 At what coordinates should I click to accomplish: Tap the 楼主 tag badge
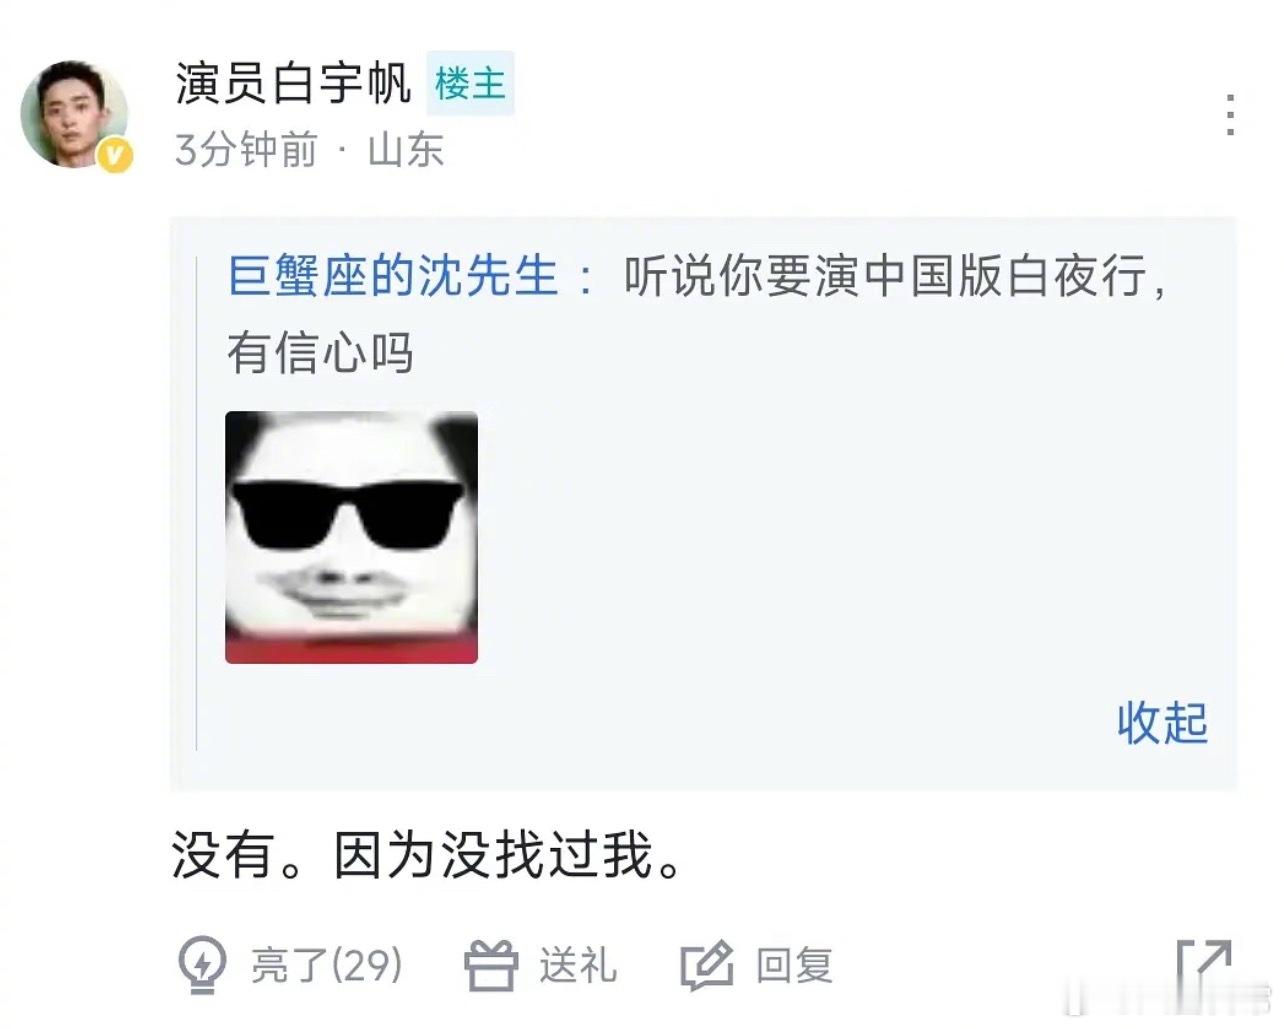pyautogui.click(x=470, y=83)
